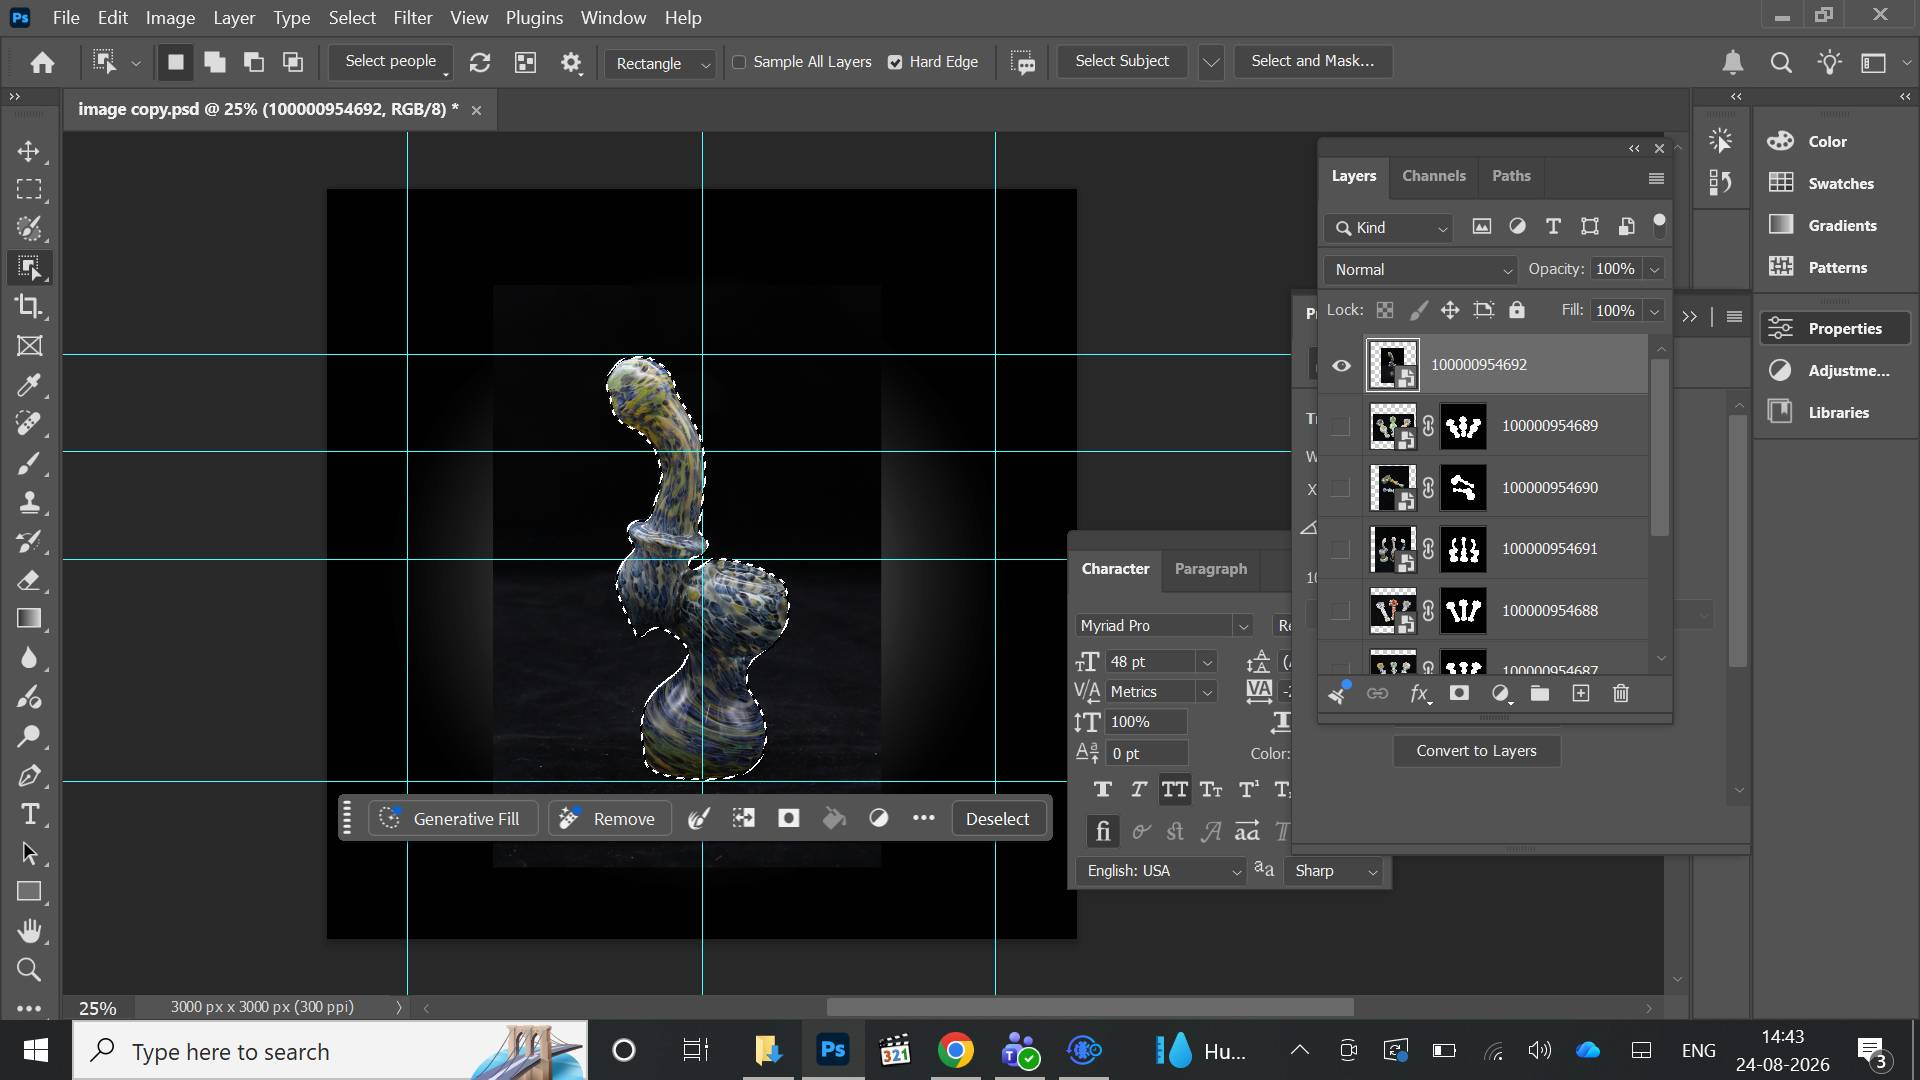Select the Clone Stamp tool

[29, 502]
